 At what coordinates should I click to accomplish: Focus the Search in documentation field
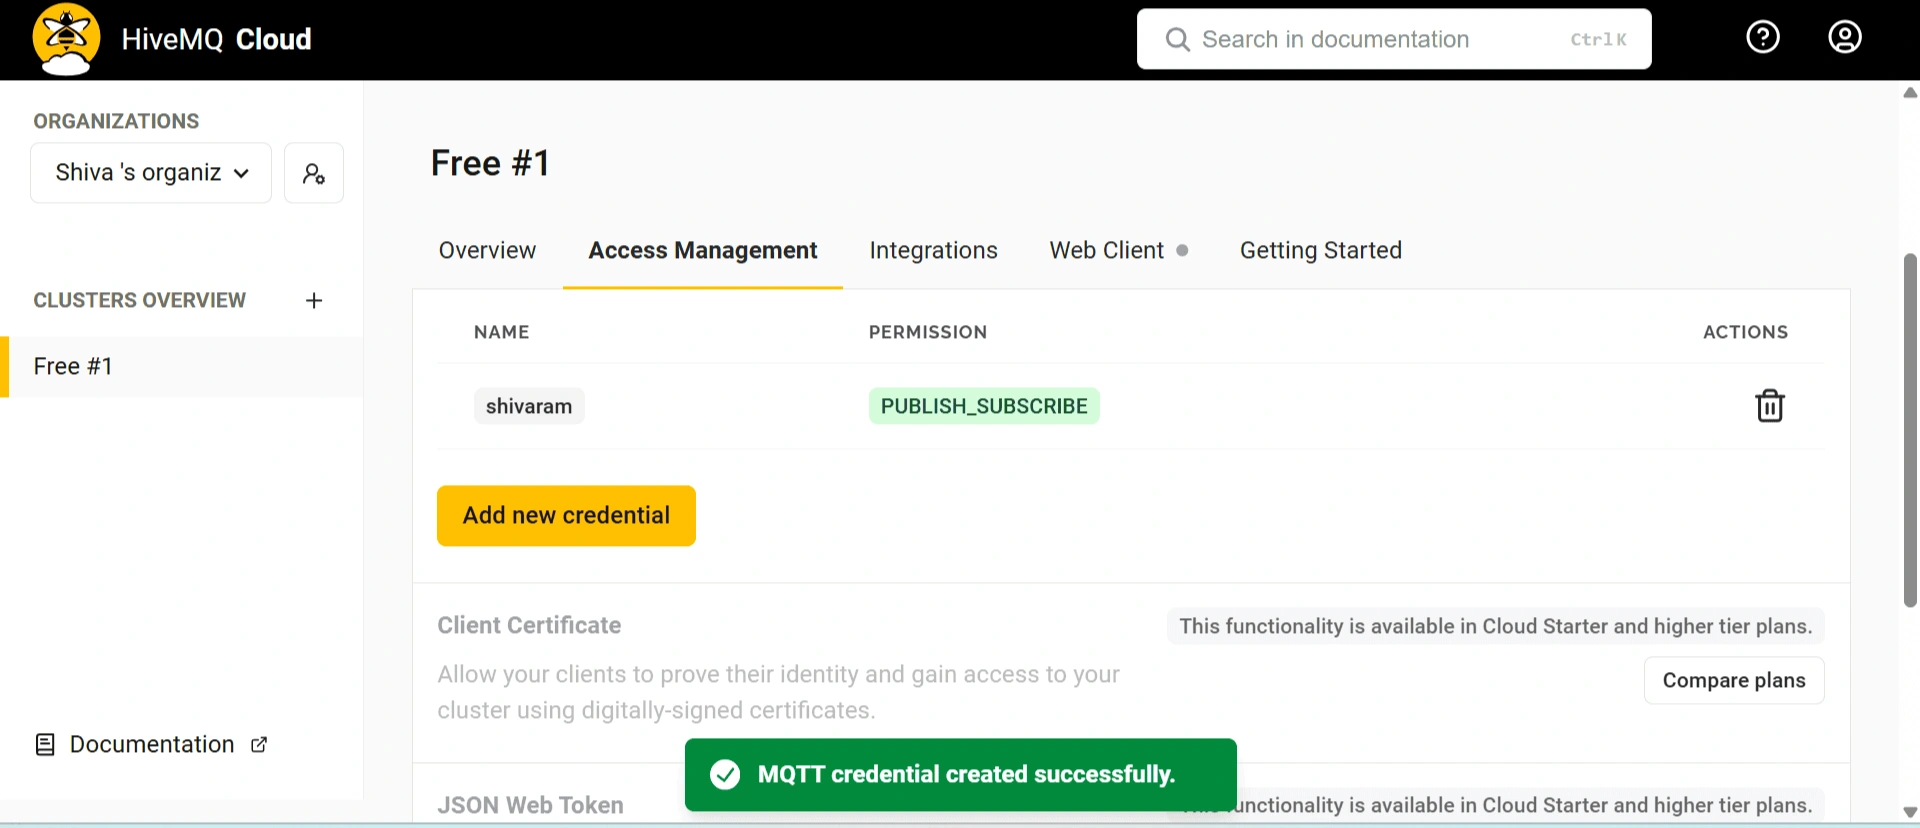click(1394, 39)
